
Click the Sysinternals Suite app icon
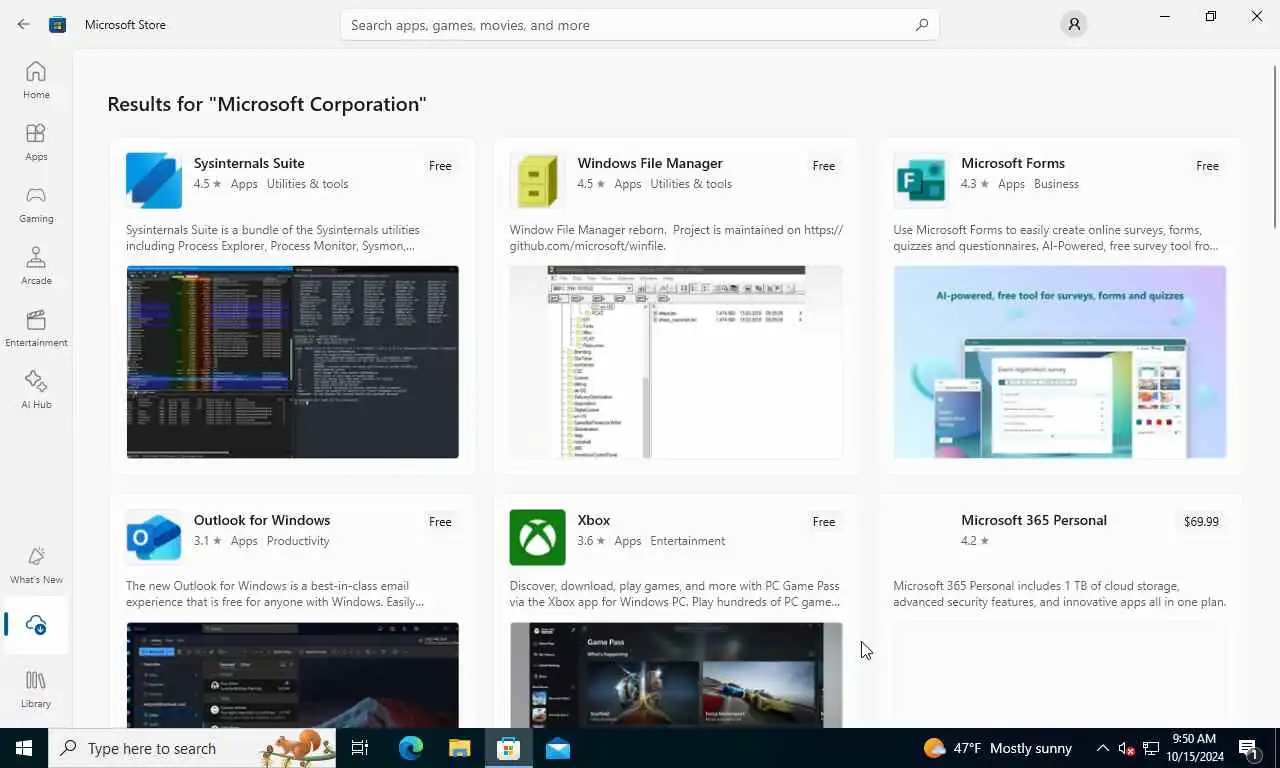[x=154, y=180]
